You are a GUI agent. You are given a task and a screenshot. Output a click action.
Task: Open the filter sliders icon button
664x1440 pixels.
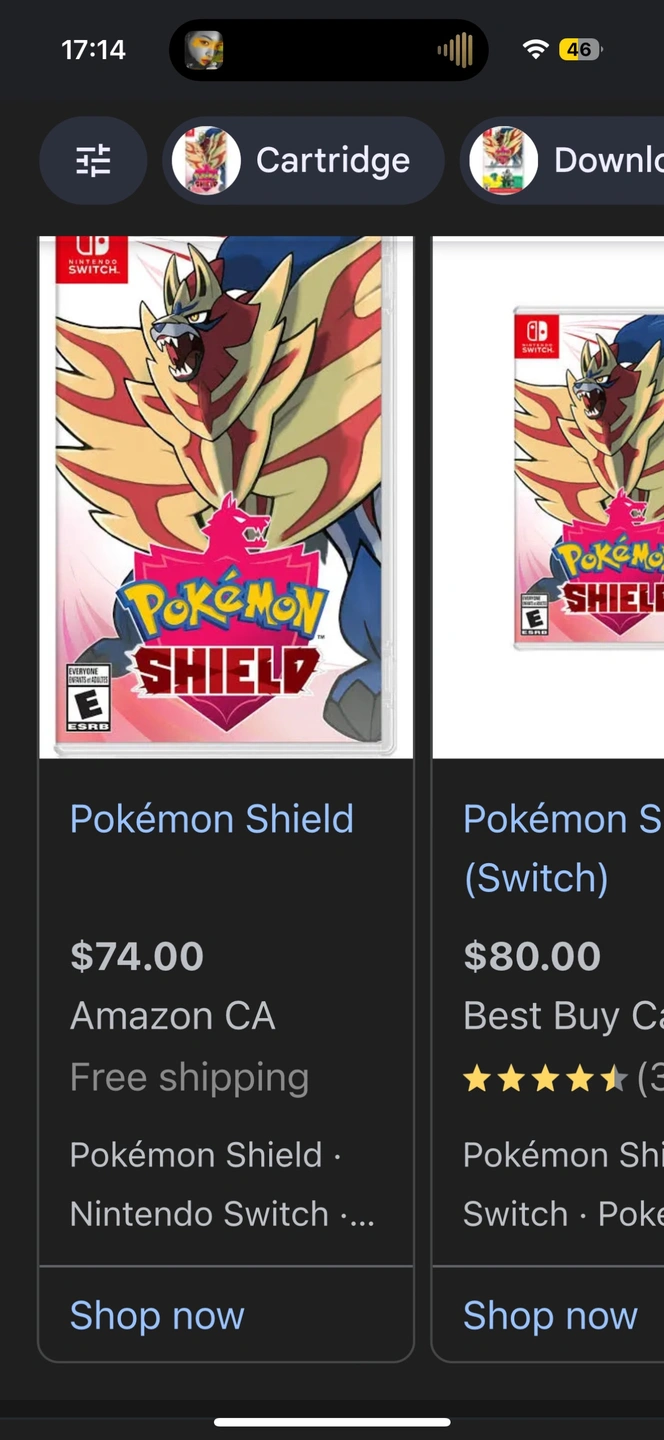click(93, 160)
